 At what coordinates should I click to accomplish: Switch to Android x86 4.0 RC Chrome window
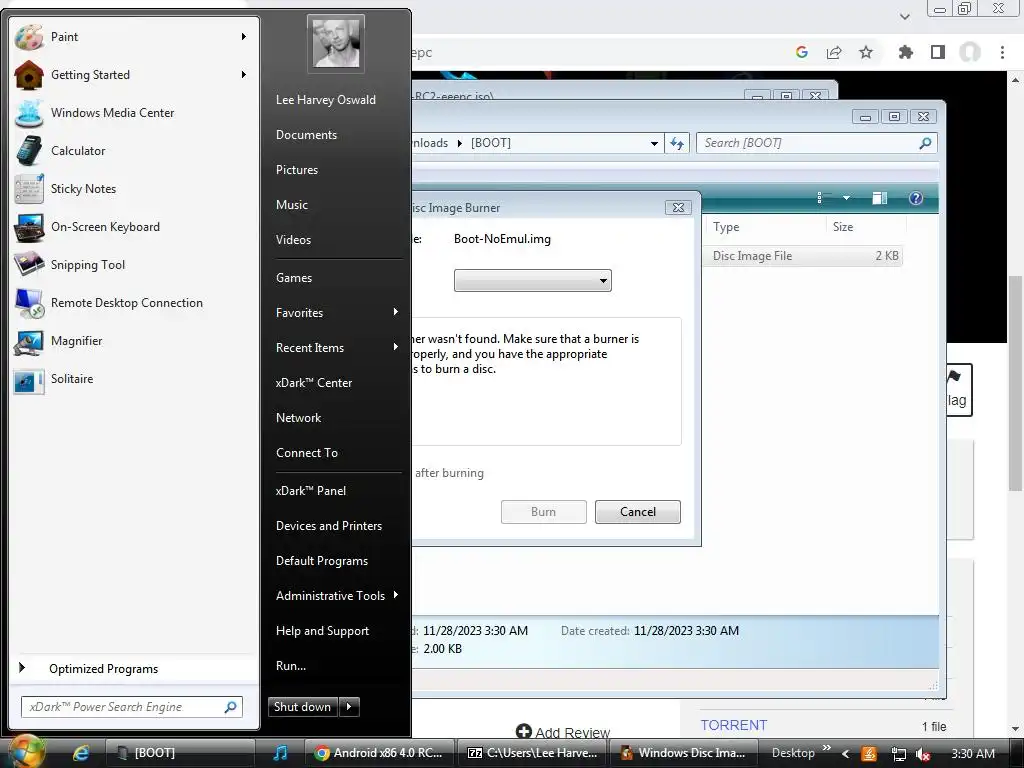[380, 753]
